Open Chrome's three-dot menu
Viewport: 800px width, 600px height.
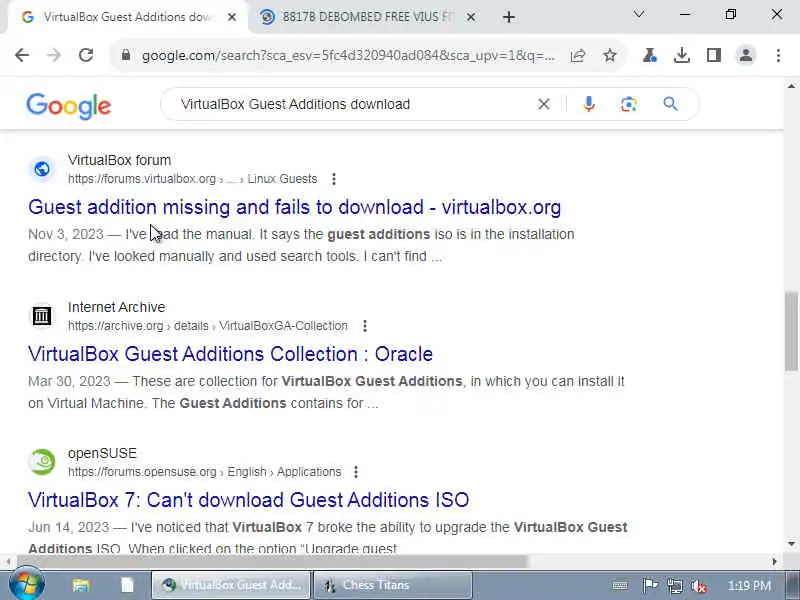(778, 55)
